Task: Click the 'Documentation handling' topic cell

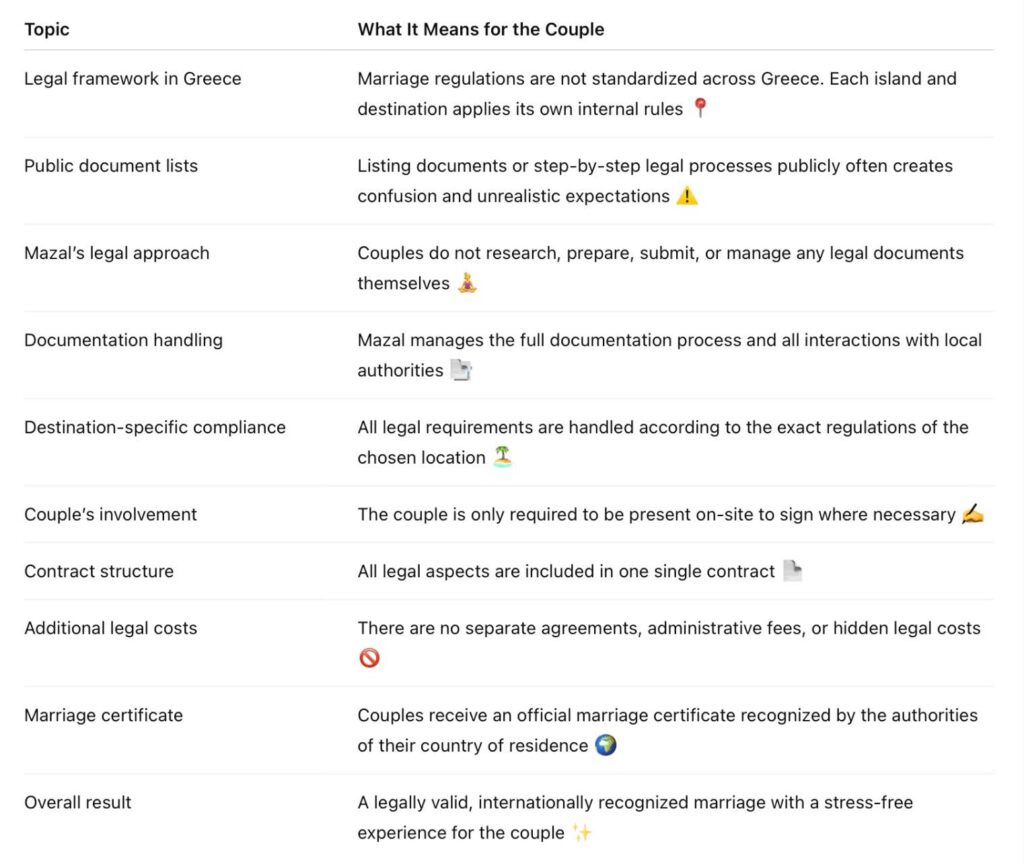Action: tap(123, 340)
